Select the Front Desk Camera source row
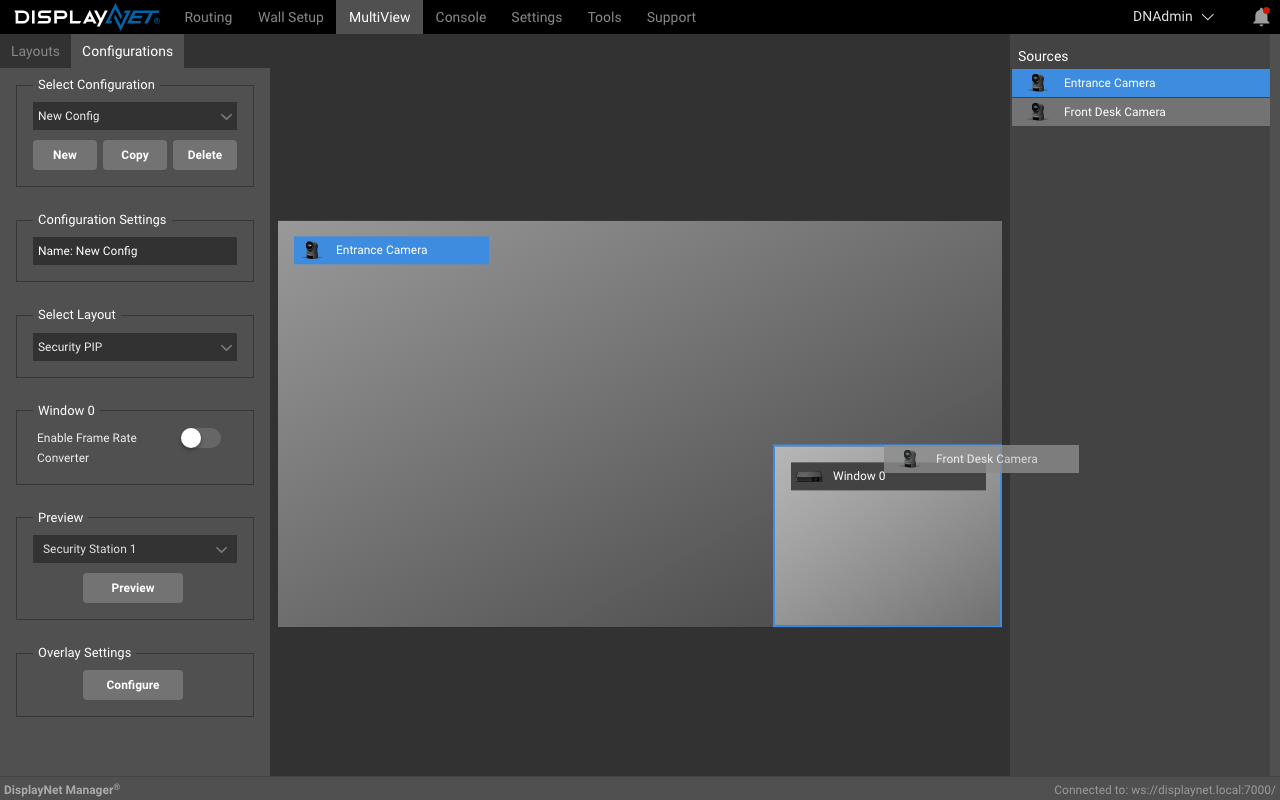This screenshot has width=1280, height=800. click(1141, 112)
